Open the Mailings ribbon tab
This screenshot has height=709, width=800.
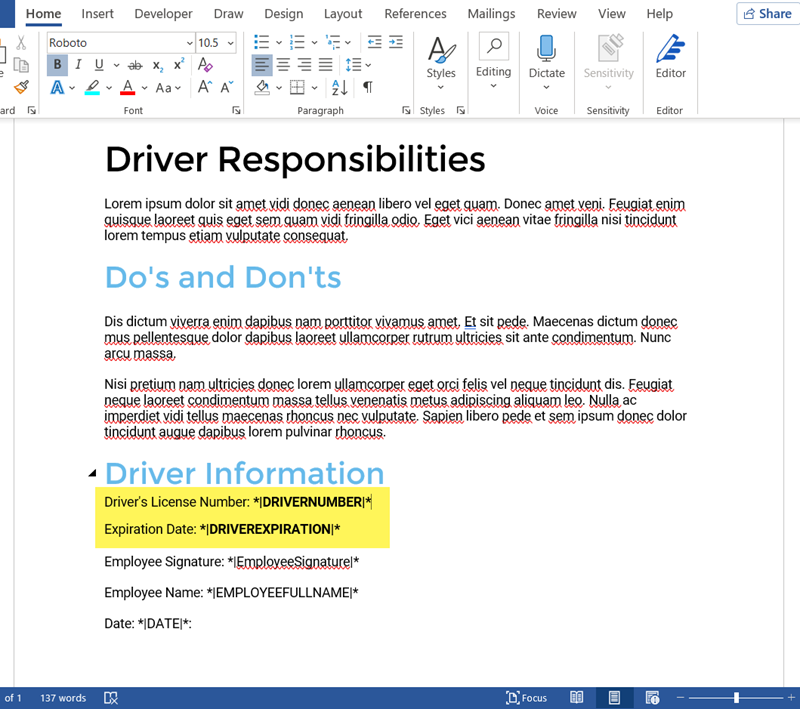[491, 14]
